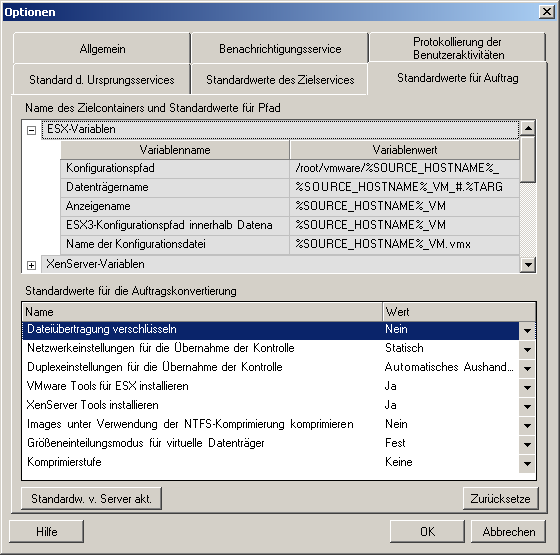Open dropdown for XenServer Tools installieren

[x=527, y=406]
